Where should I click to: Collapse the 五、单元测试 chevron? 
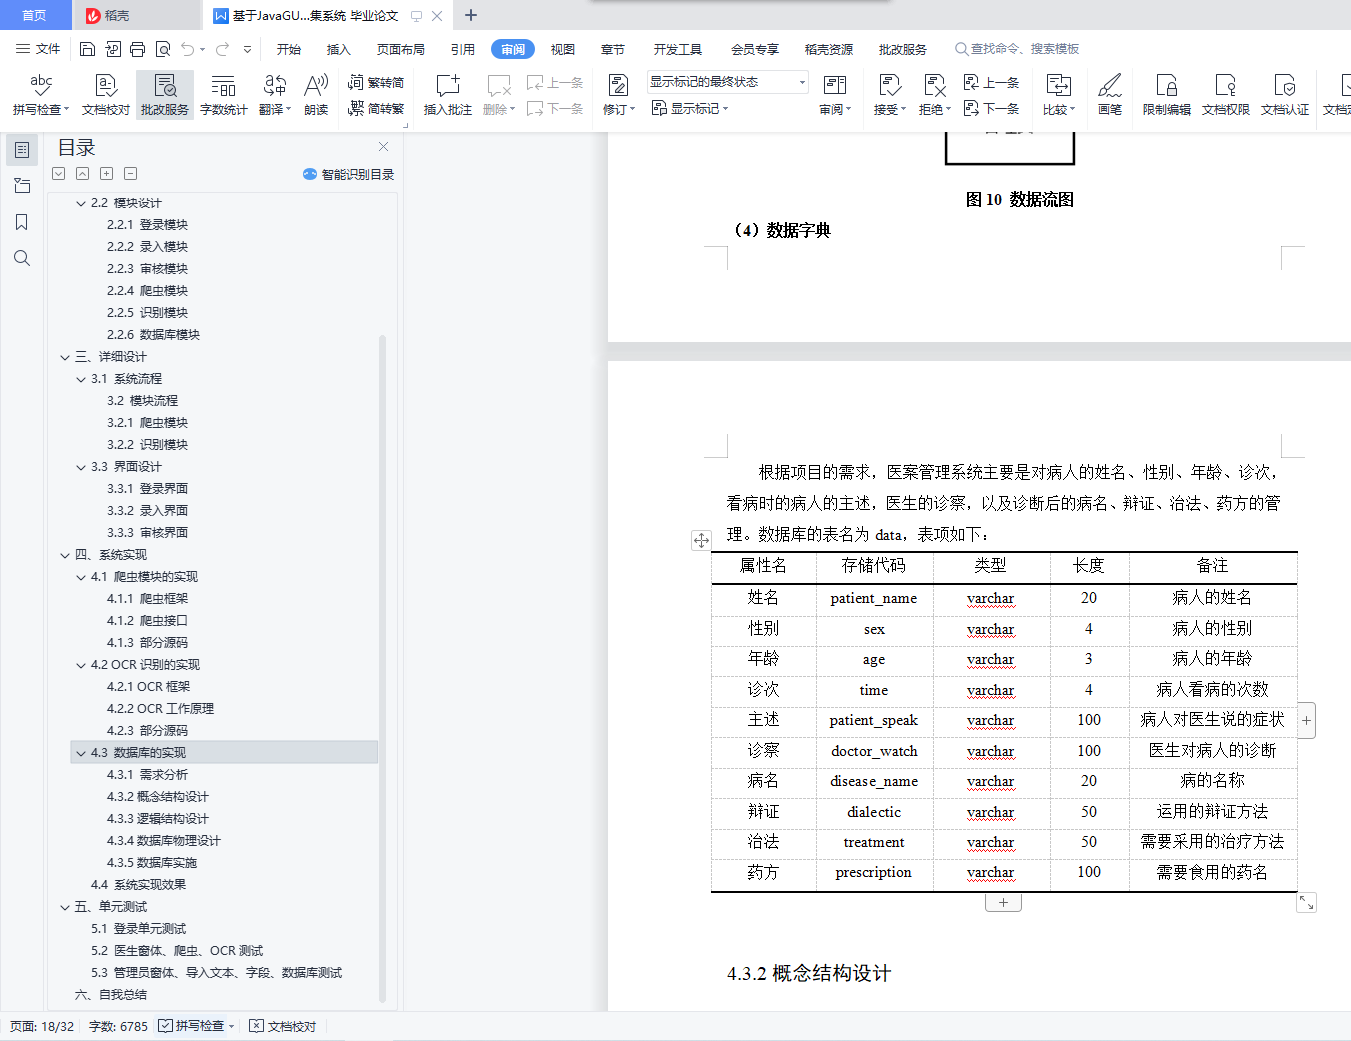pyautogui.click(x=65, y=907)
